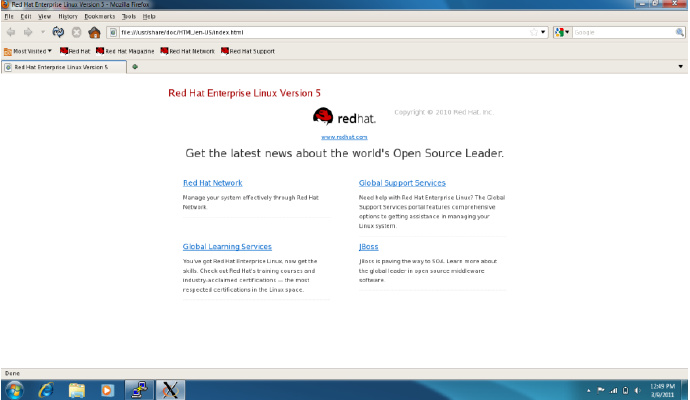Click the page identity icon in address bar

[x=113, y=32]
